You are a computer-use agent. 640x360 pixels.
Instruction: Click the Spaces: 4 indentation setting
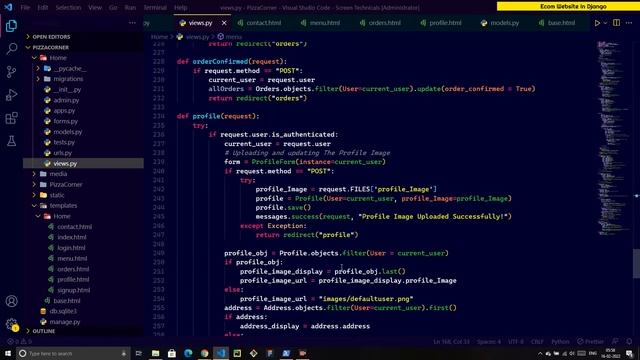488,341
